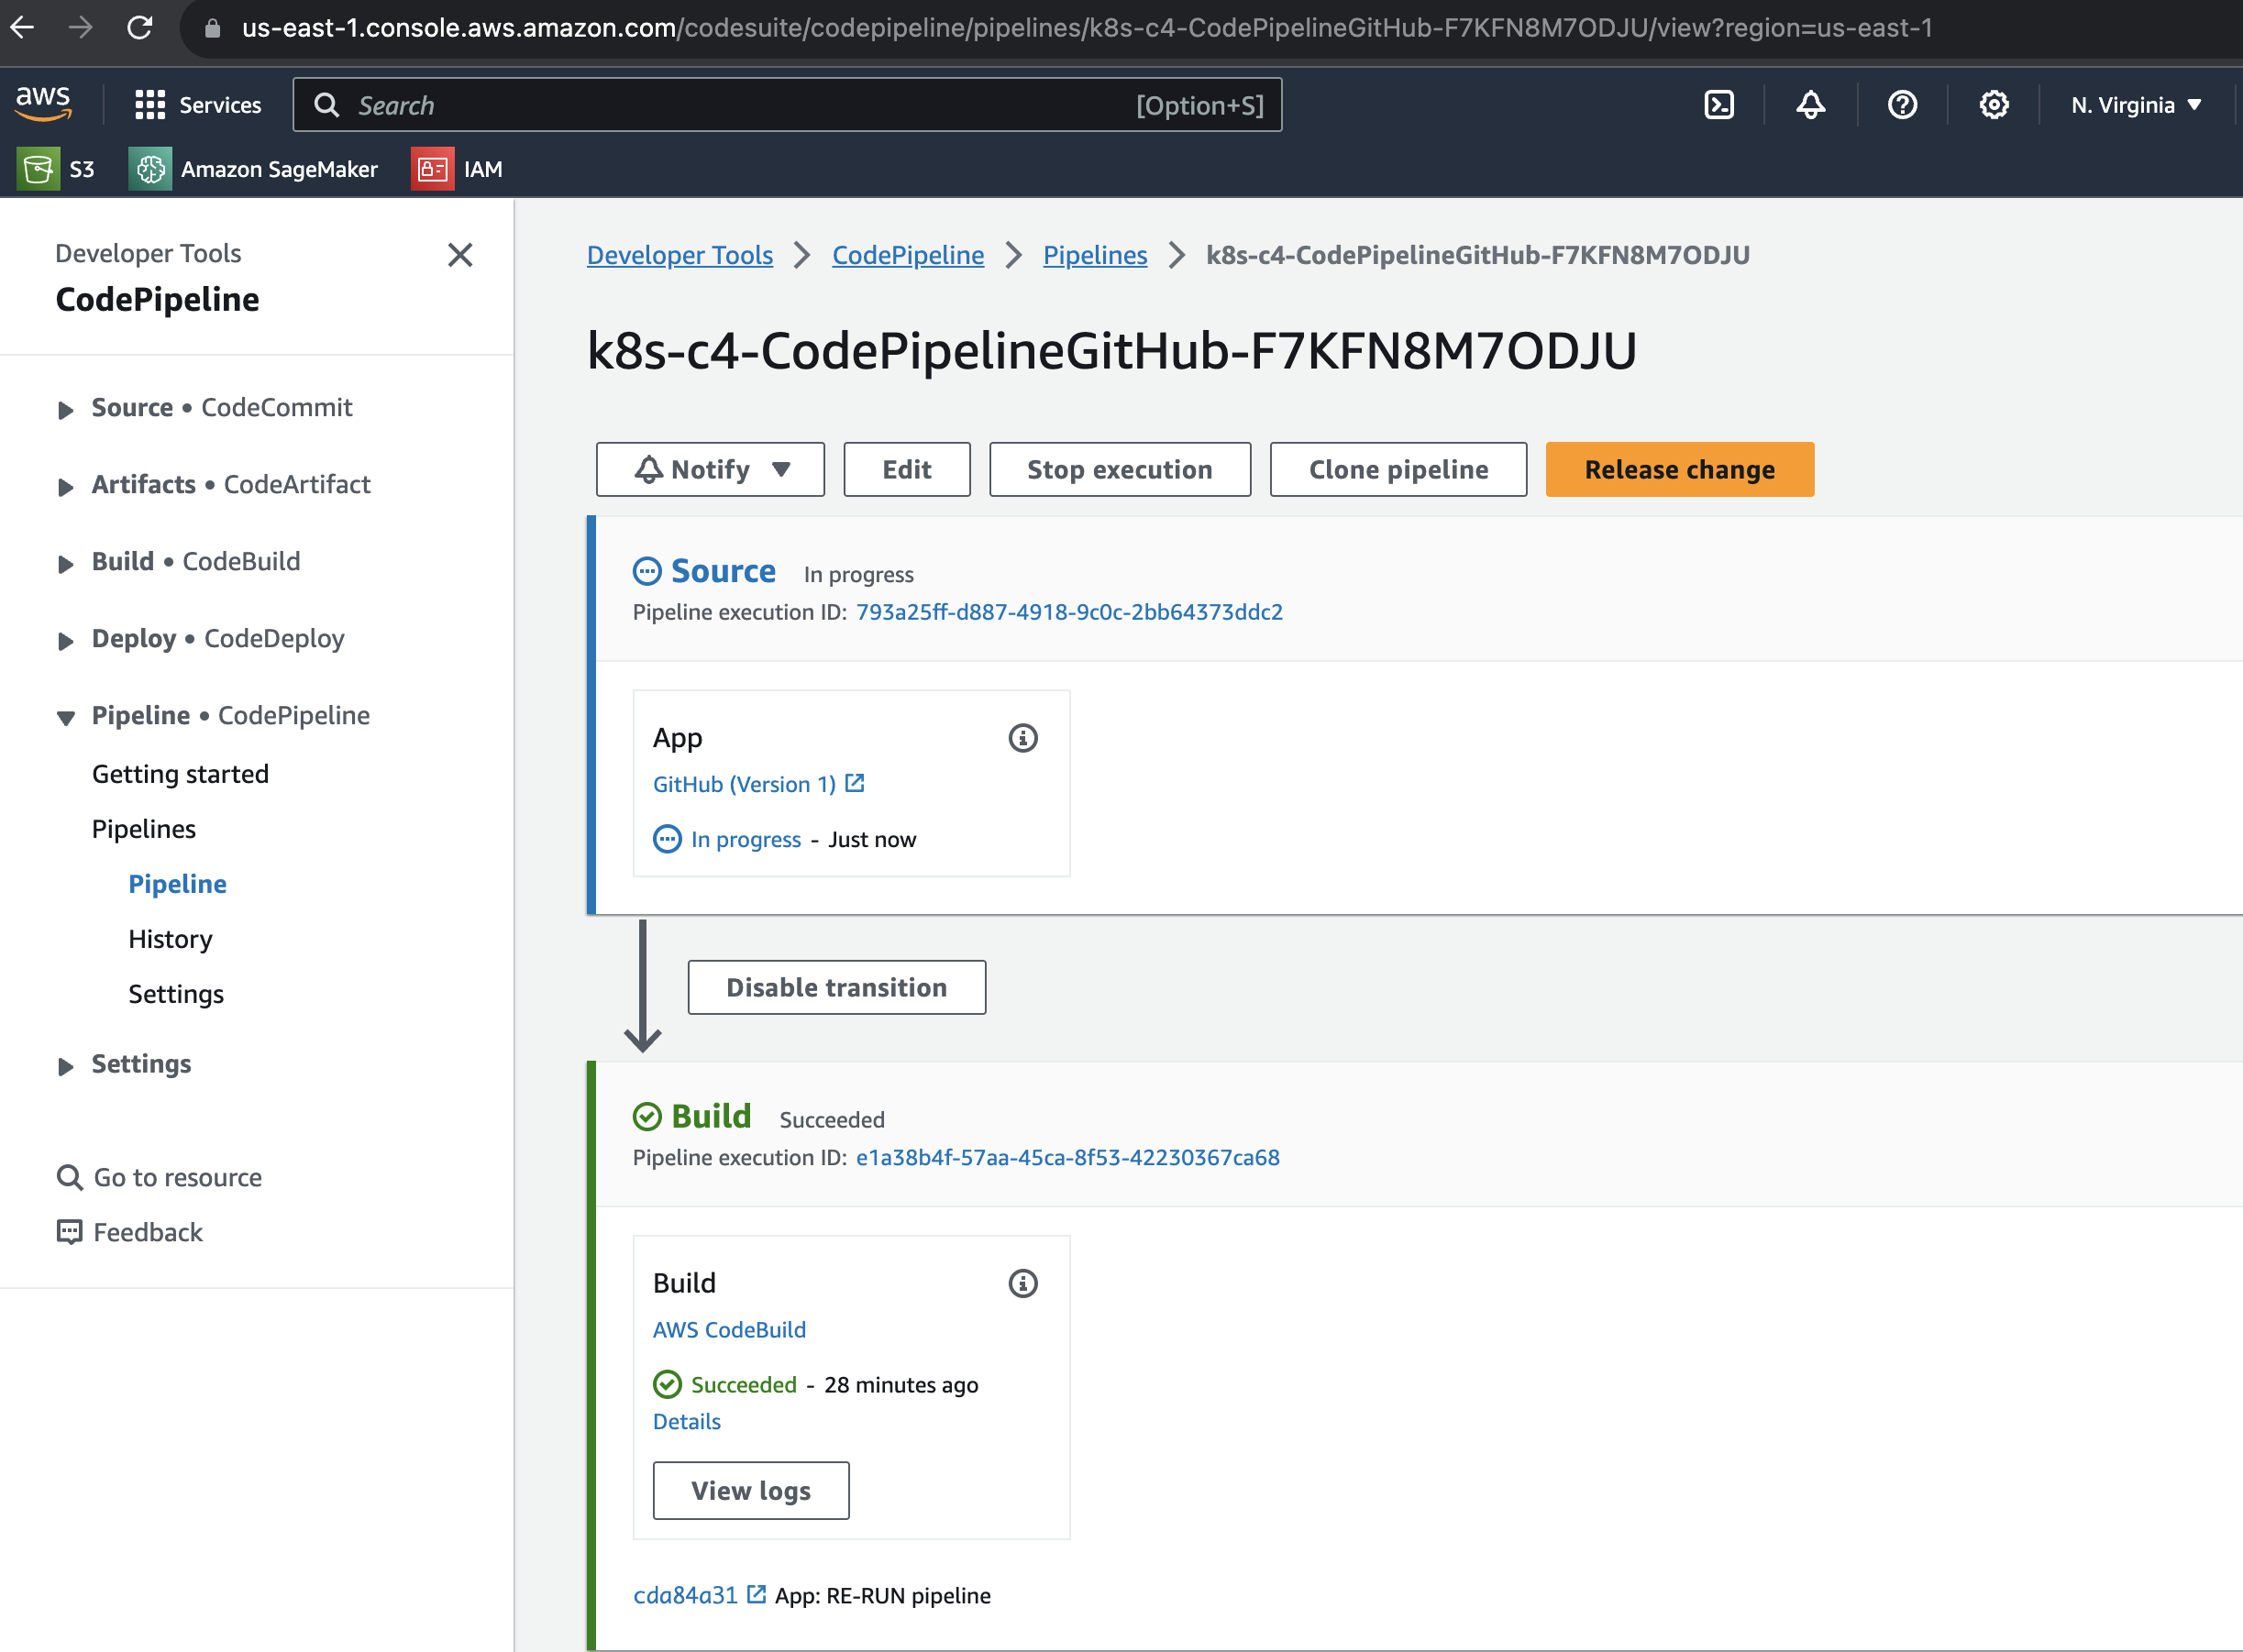Select Getting started in sidebar
Viewport: 2243px width, 1652px height.
point(180,774)
